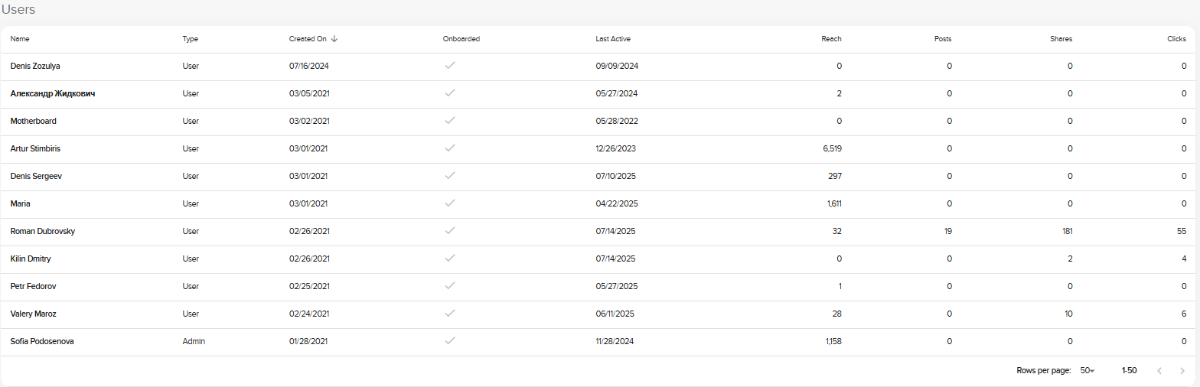Click Onboarded checkmark for Denis Sergeev

450,176
